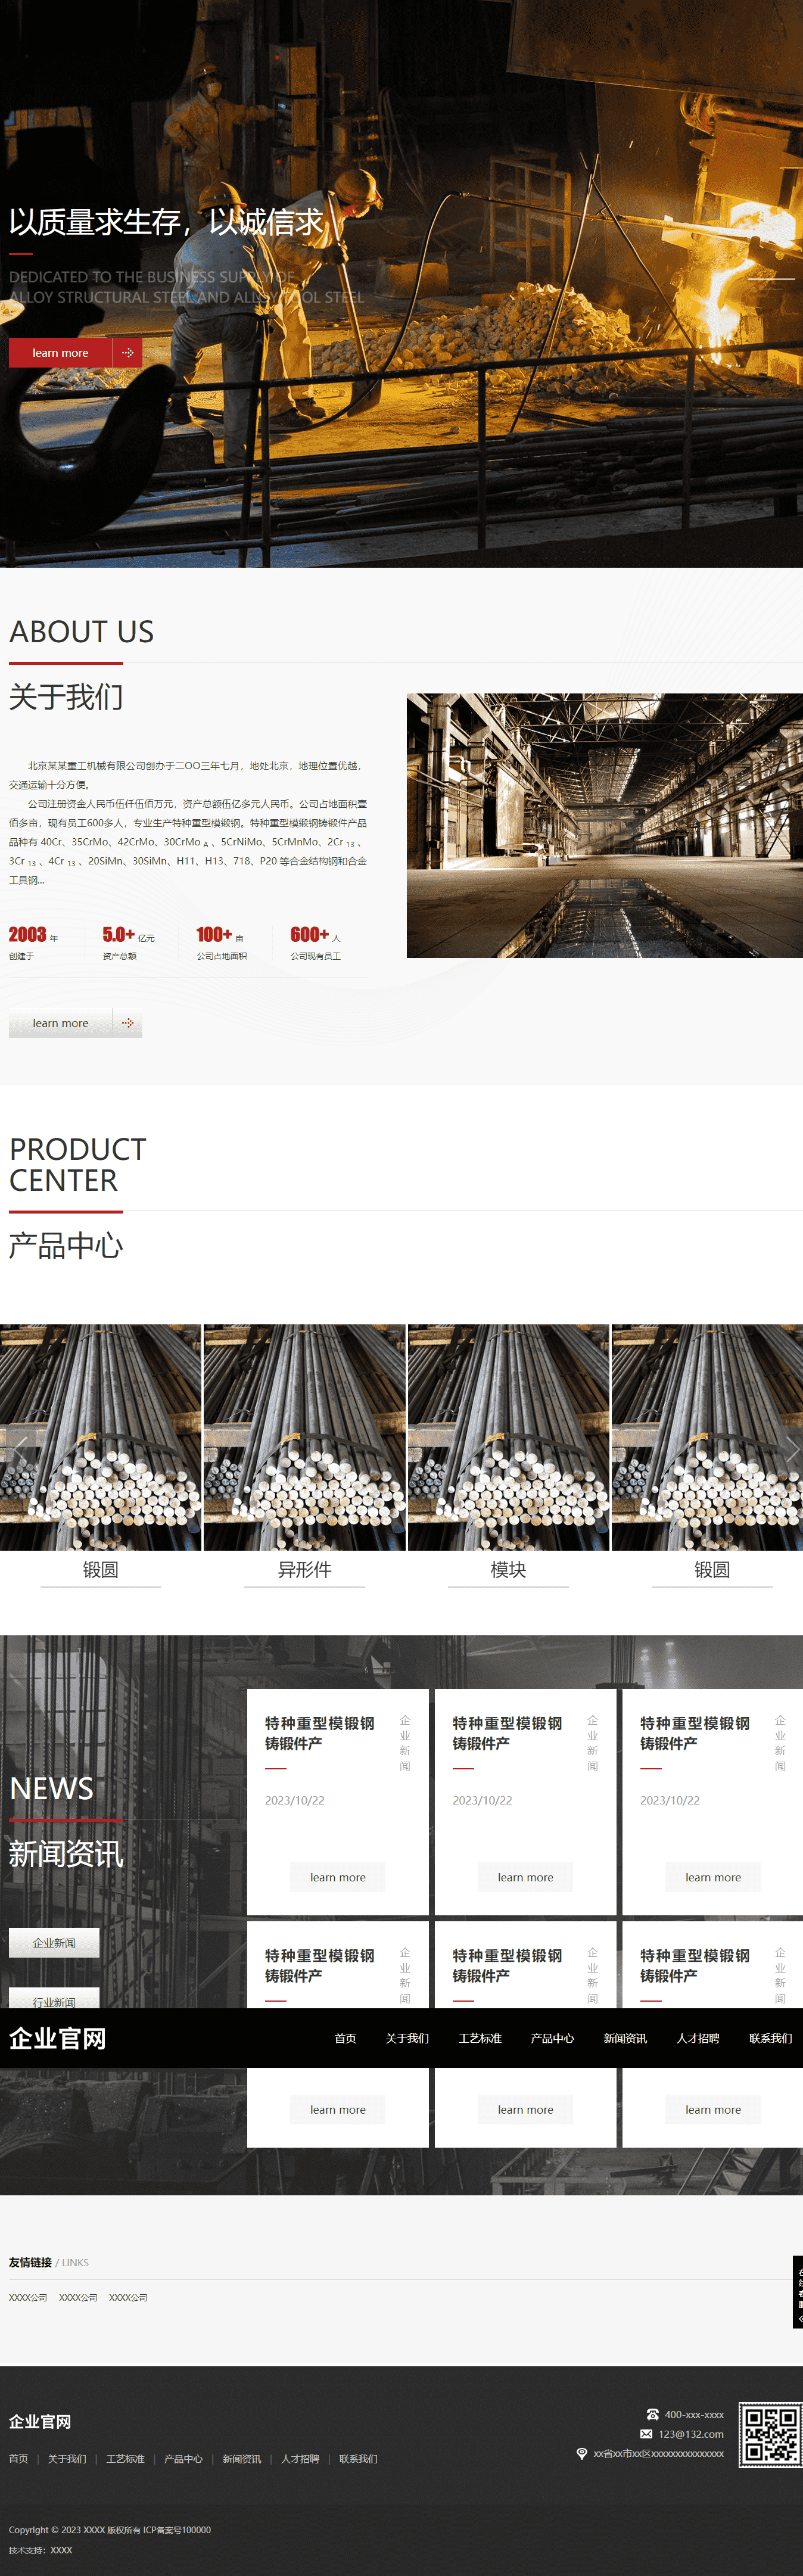Viewport: 803px width, 2576px height.
Task: Click the 工艺标准 link in the footer
Action: tap(125, 2459)
